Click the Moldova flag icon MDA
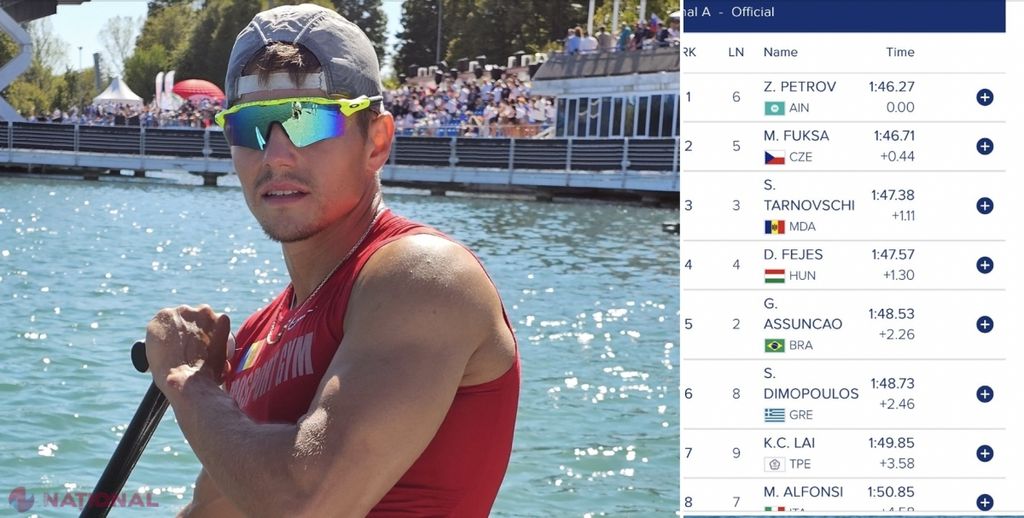 [775, 227]
